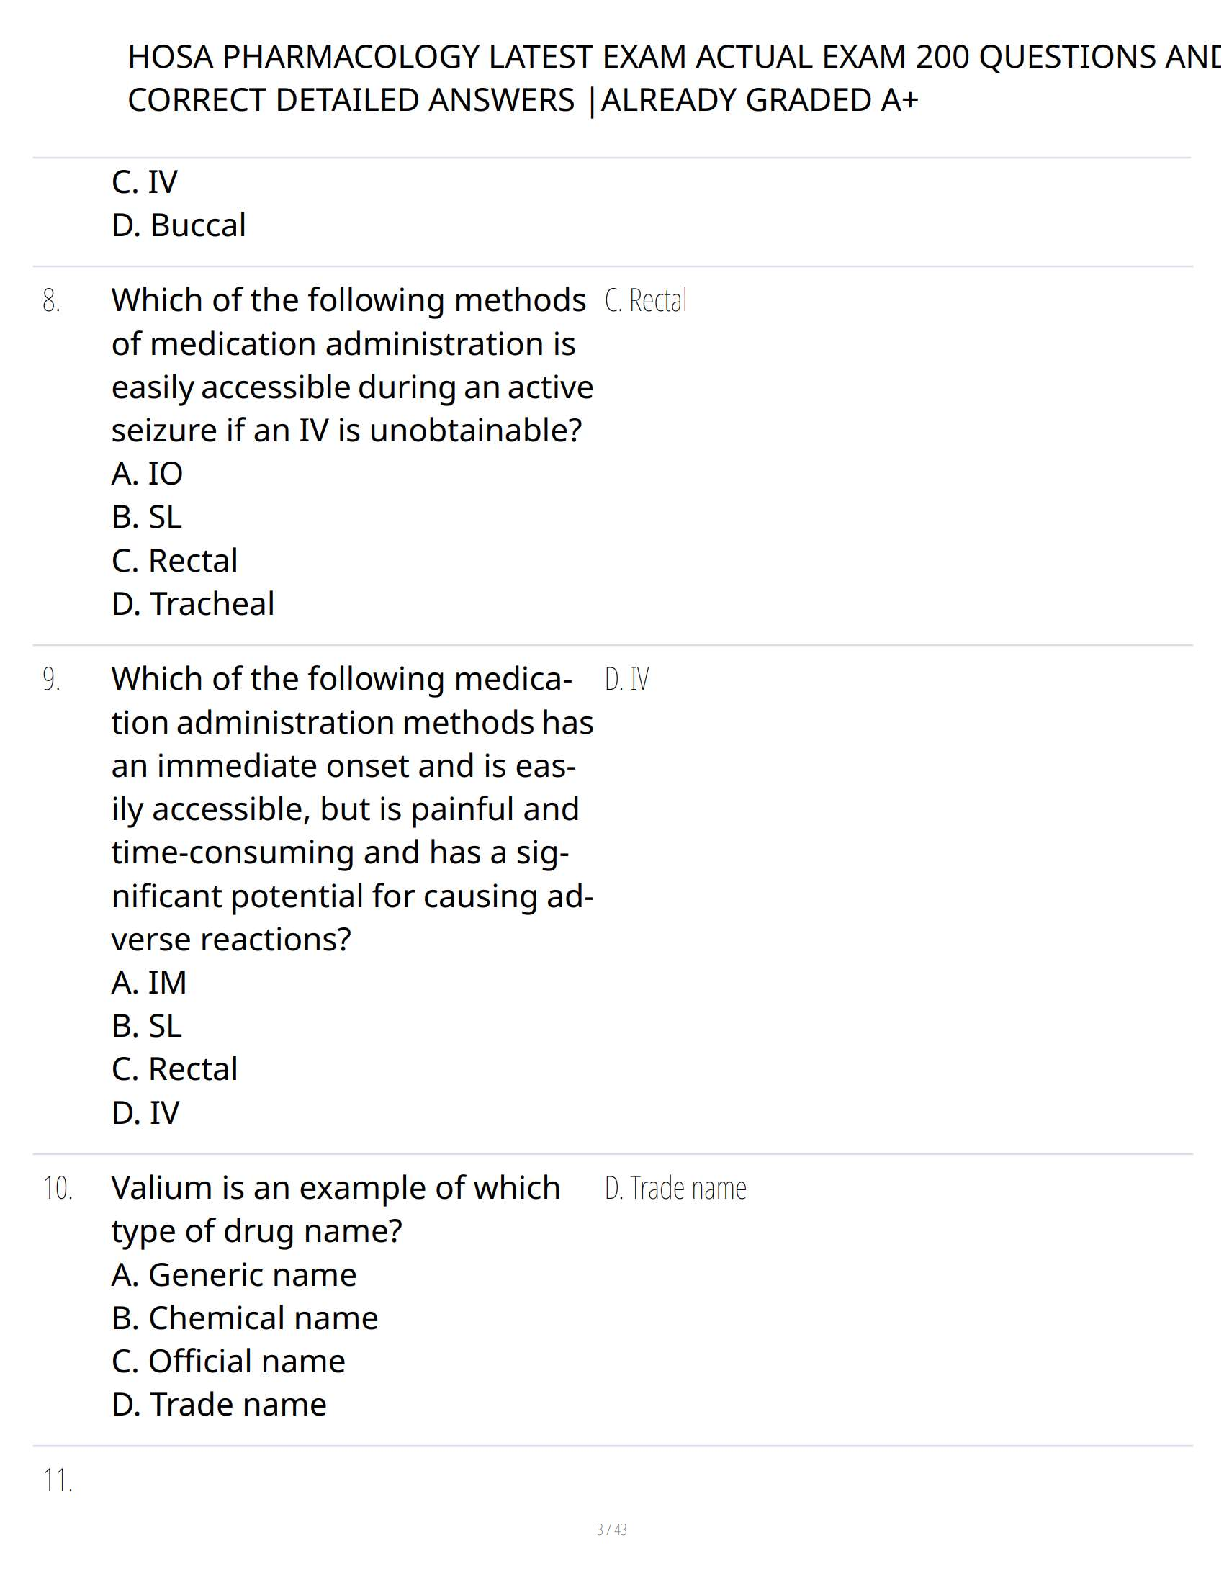
Task: Select "C. Rectal" choice under question 9
Action: click(174, 1069)
